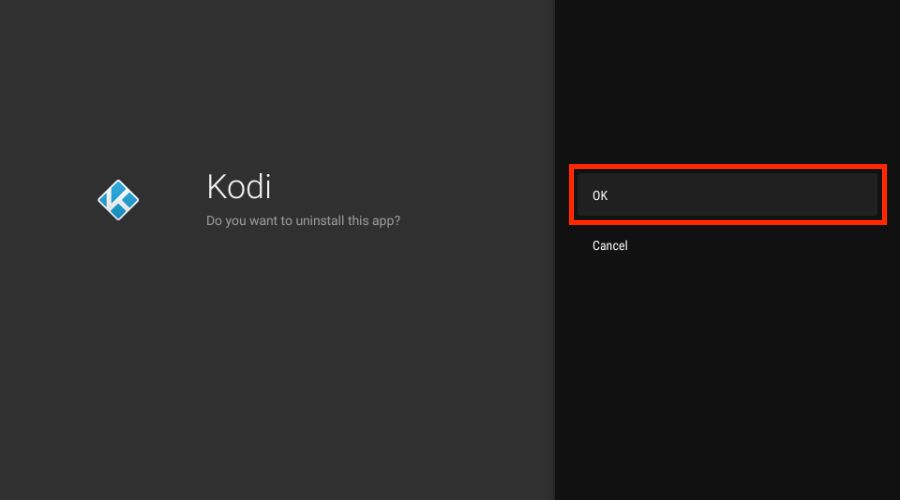Confirm uninstall with the OK button
Screen dimensions: 900x500
point(727,195)
